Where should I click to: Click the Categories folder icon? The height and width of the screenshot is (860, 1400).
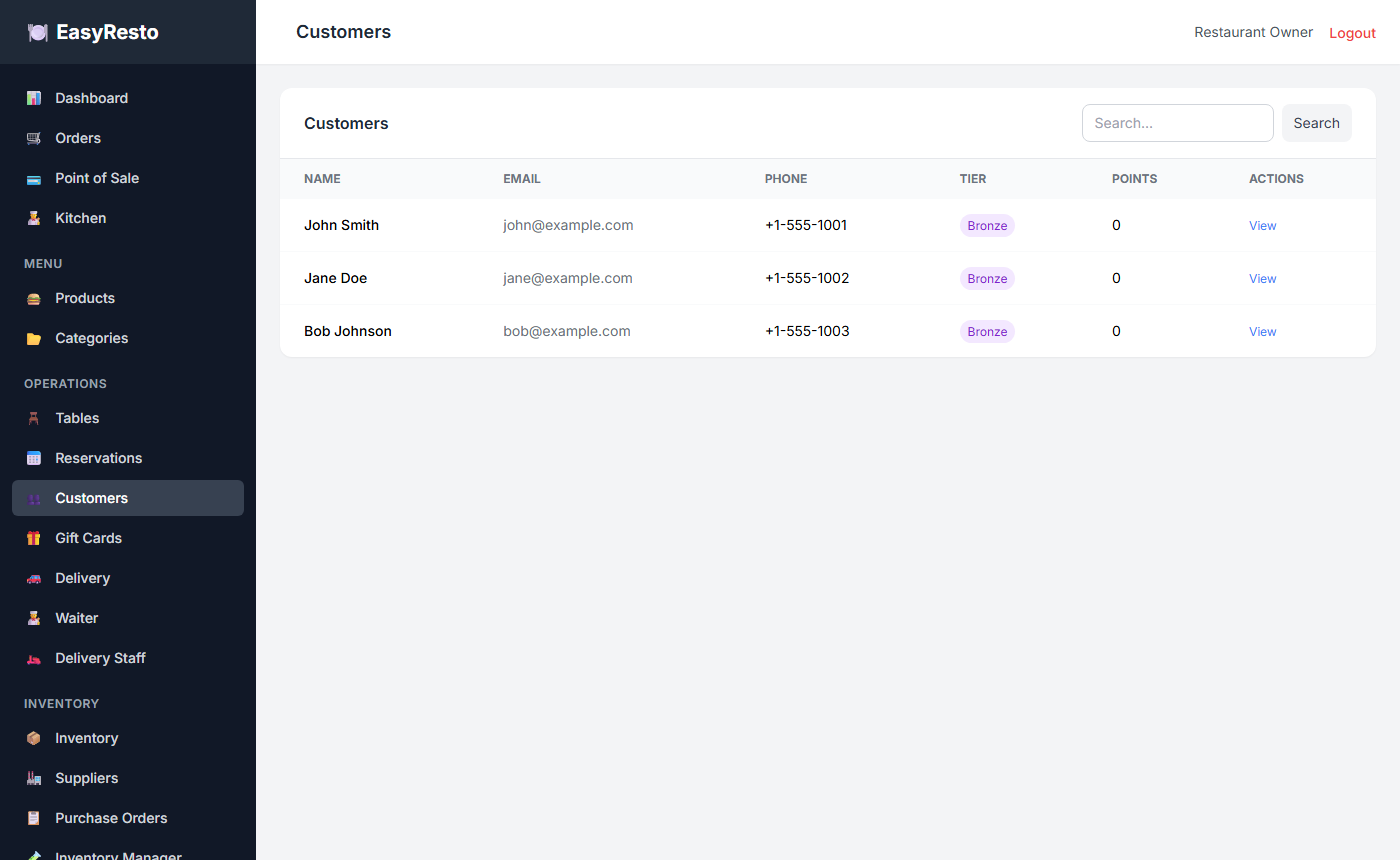(34, 338)
